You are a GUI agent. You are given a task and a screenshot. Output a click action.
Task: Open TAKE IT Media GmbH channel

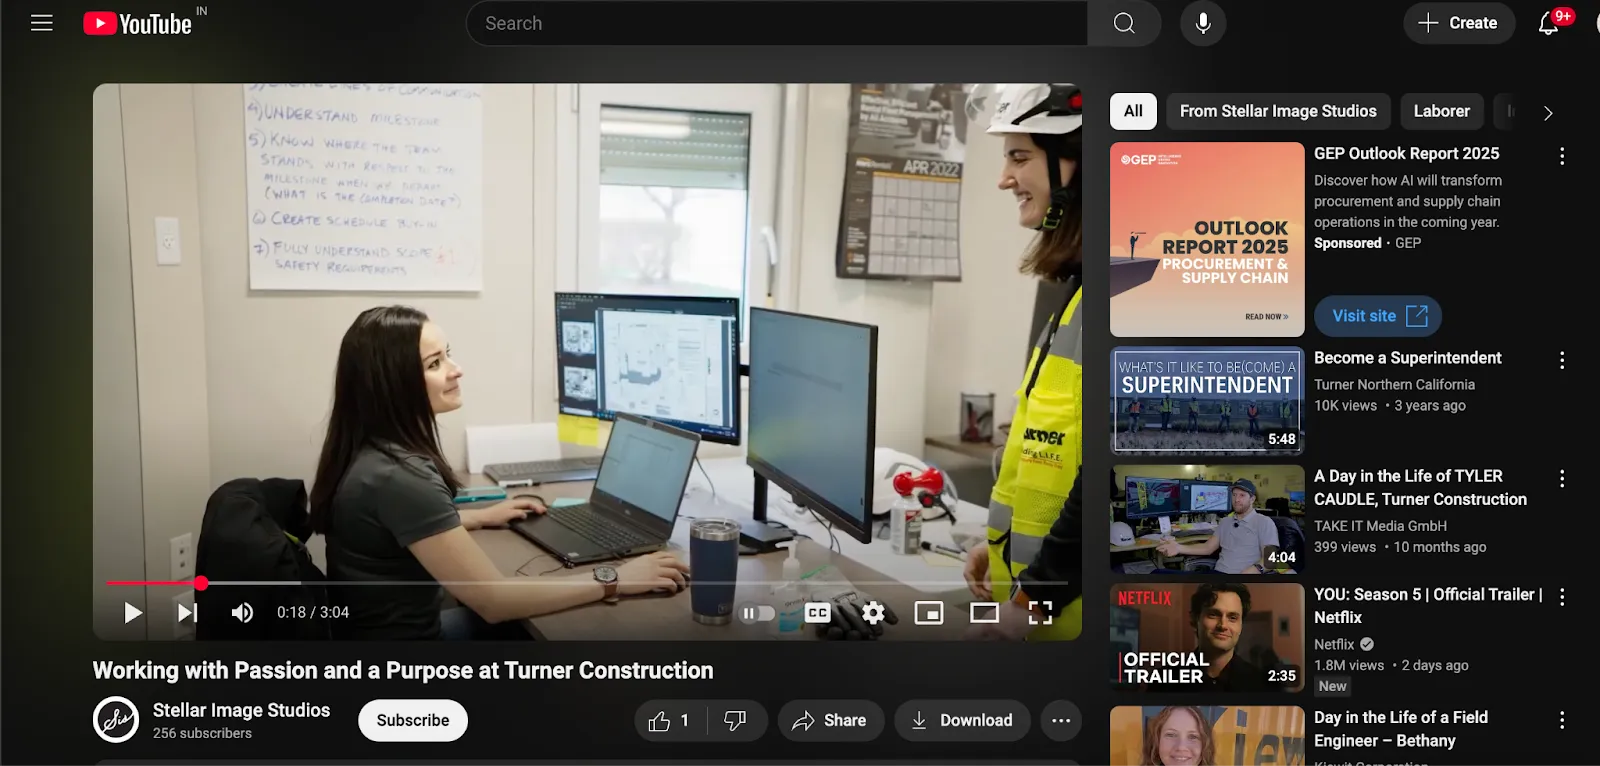[x=1380, y=526]
